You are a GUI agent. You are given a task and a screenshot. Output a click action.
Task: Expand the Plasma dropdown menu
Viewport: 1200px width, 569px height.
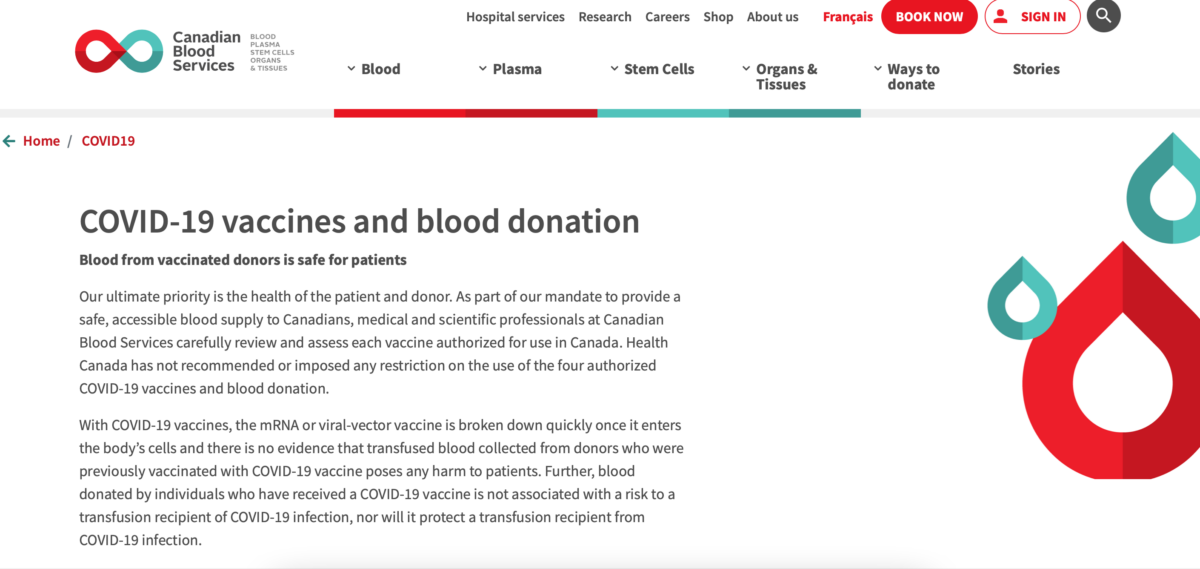coord(510,69)
